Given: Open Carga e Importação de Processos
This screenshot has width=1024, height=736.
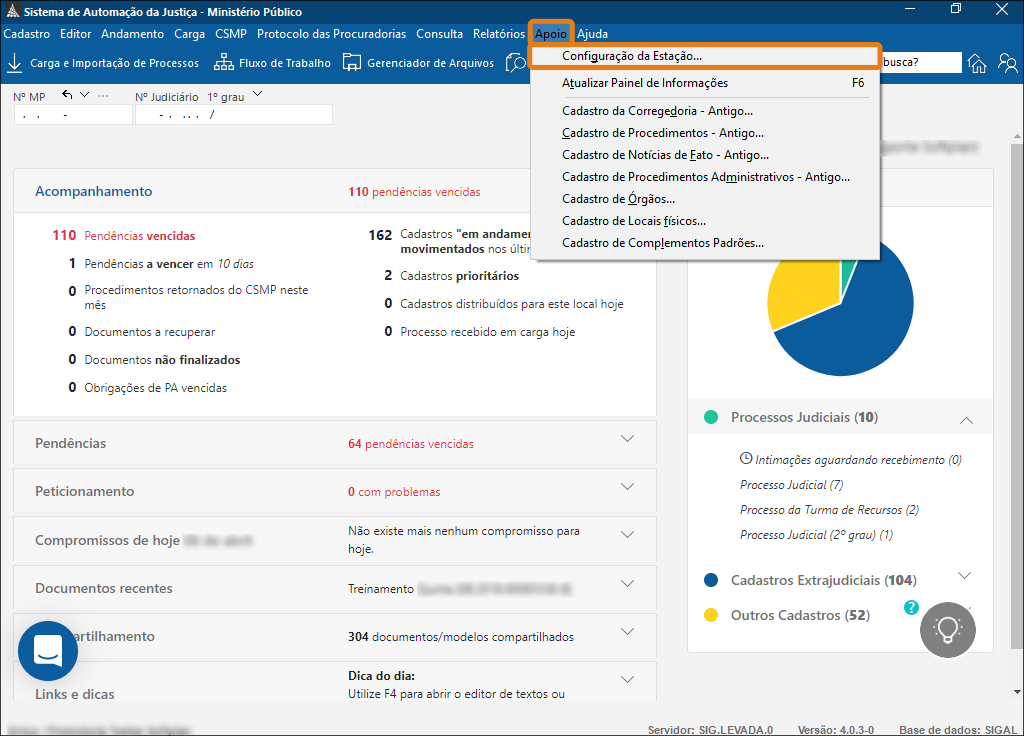Looking at the screenshot, I should (x=103, y=63).
